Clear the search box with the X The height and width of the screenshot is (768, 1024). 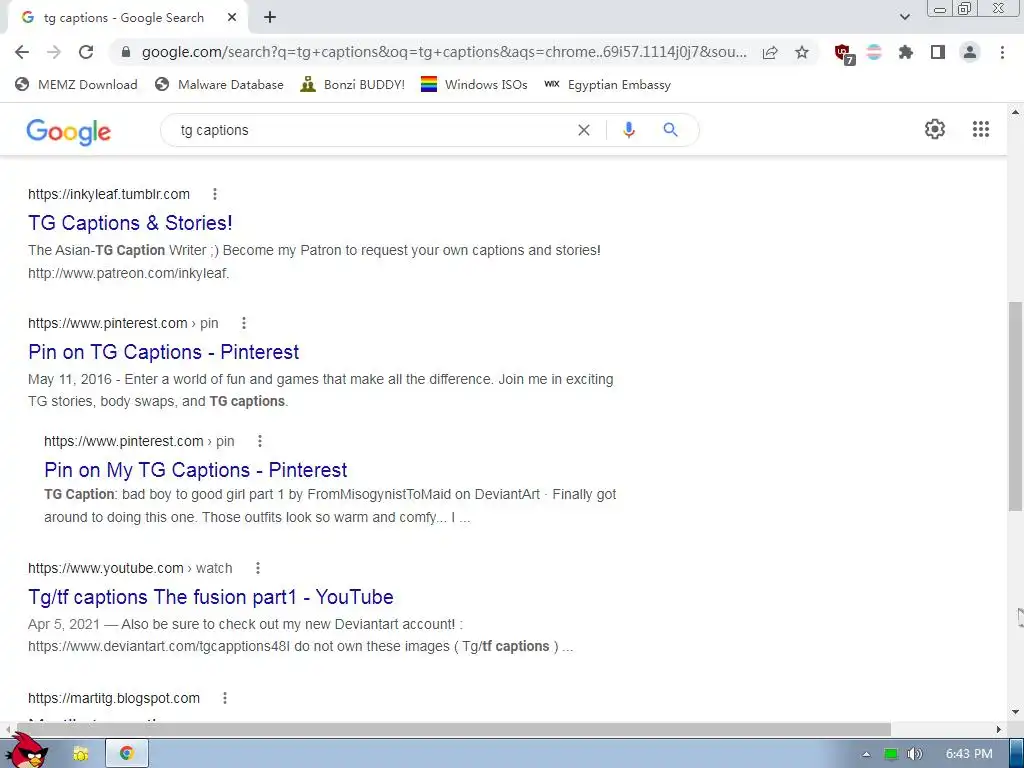584,130
